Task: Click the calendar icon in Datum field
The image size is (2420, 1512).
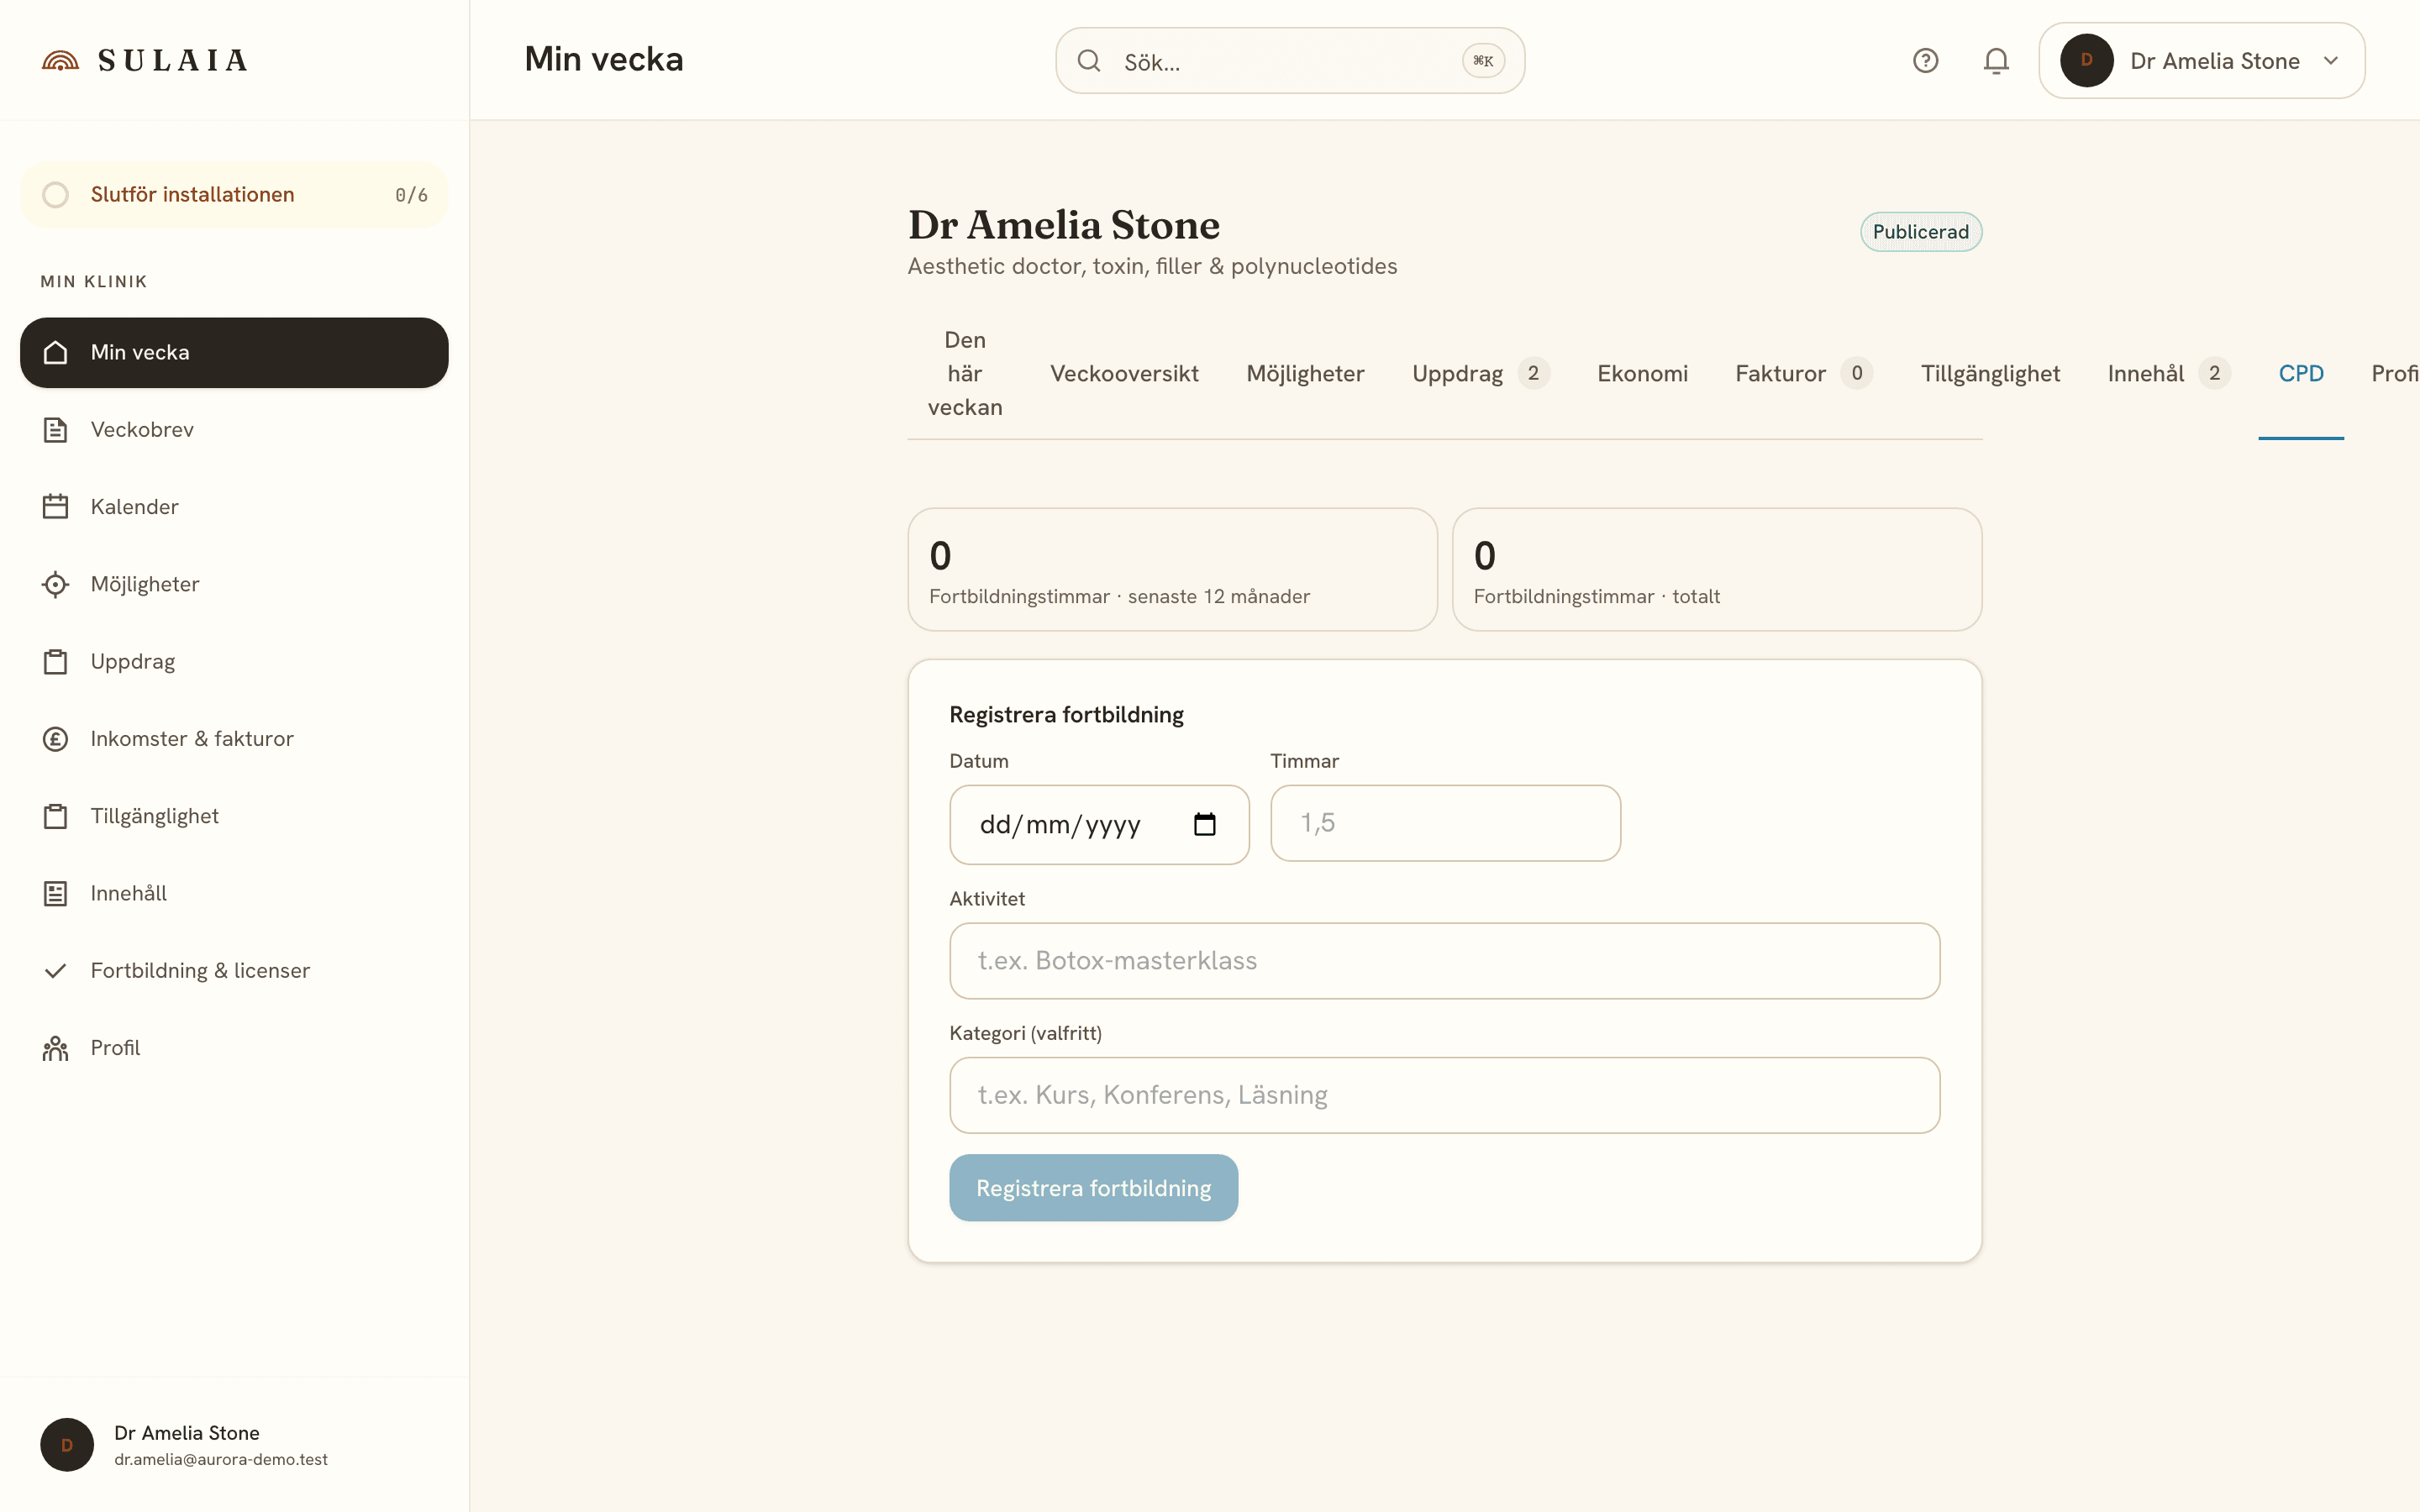Action: pyautogui.click(x=1205, y=824)
